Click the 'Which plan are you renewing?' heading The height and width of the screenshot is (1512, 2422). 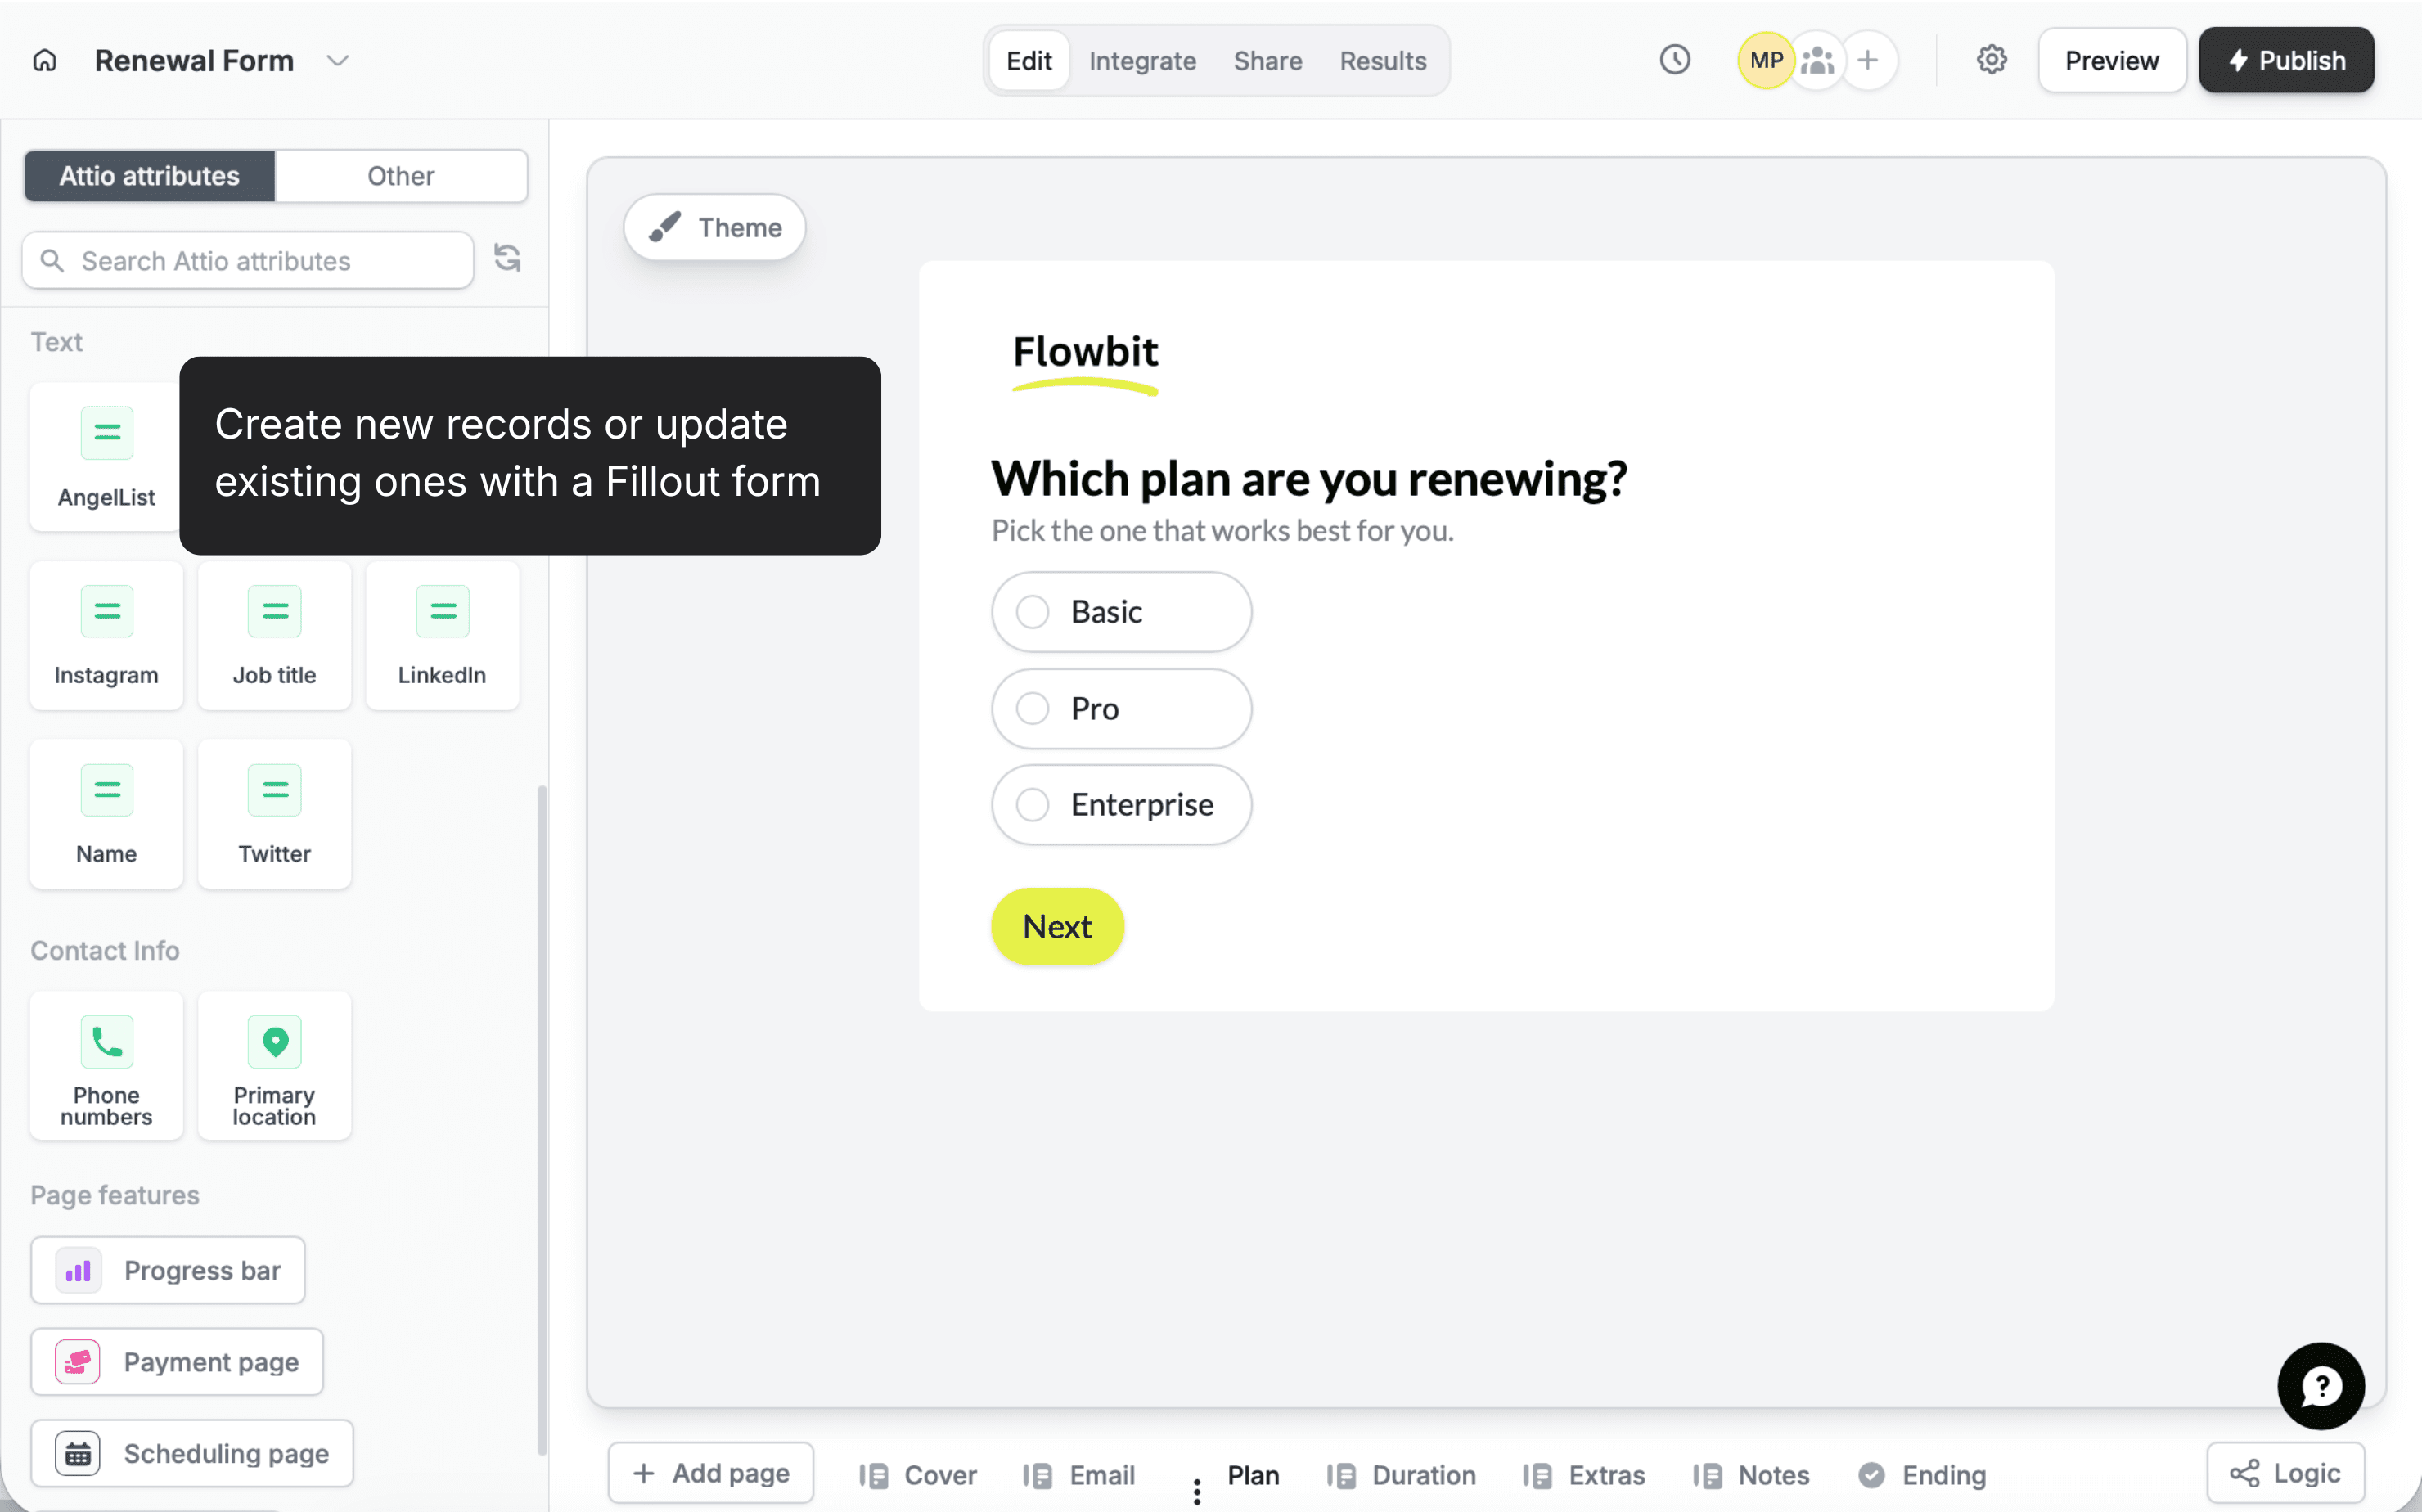[1308, 479]
